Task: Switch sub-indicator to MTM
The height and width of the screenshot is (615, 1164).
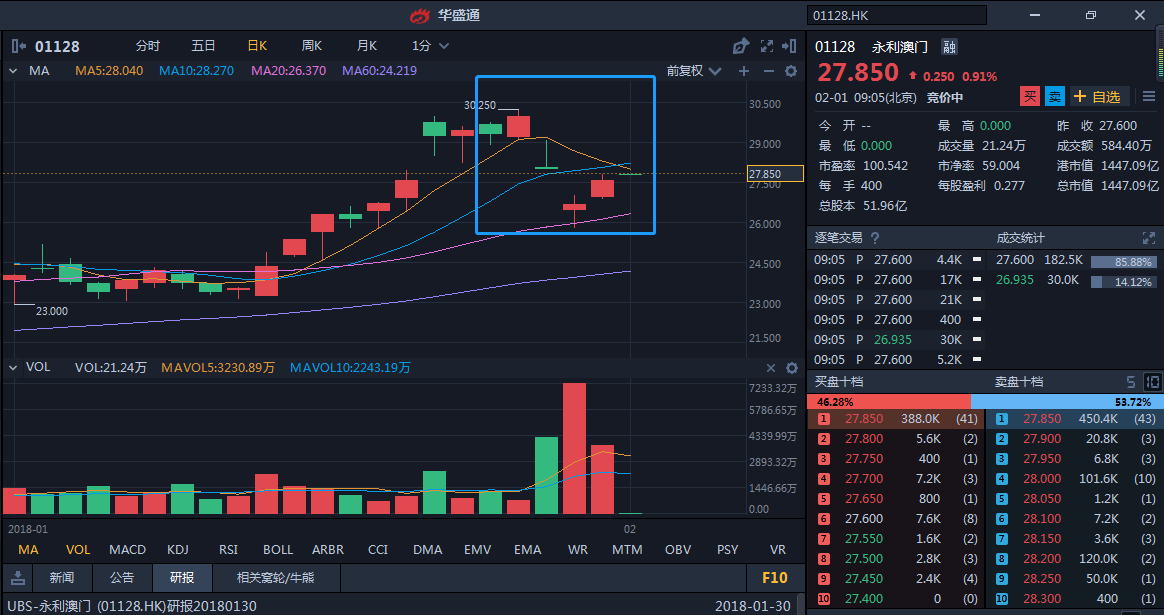Action: [627, 550]
